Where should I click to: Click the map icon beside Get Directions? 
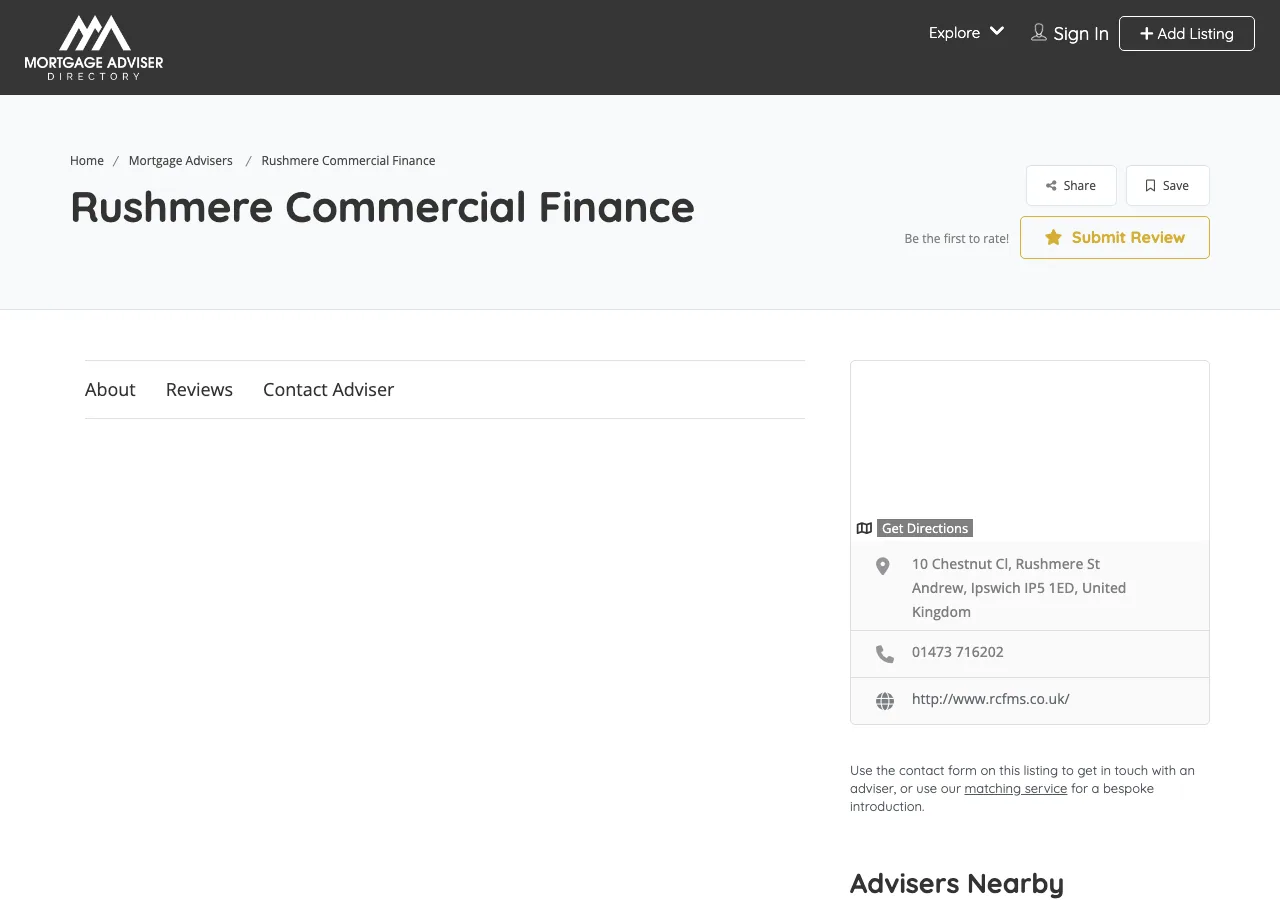[x=864, y=528]
